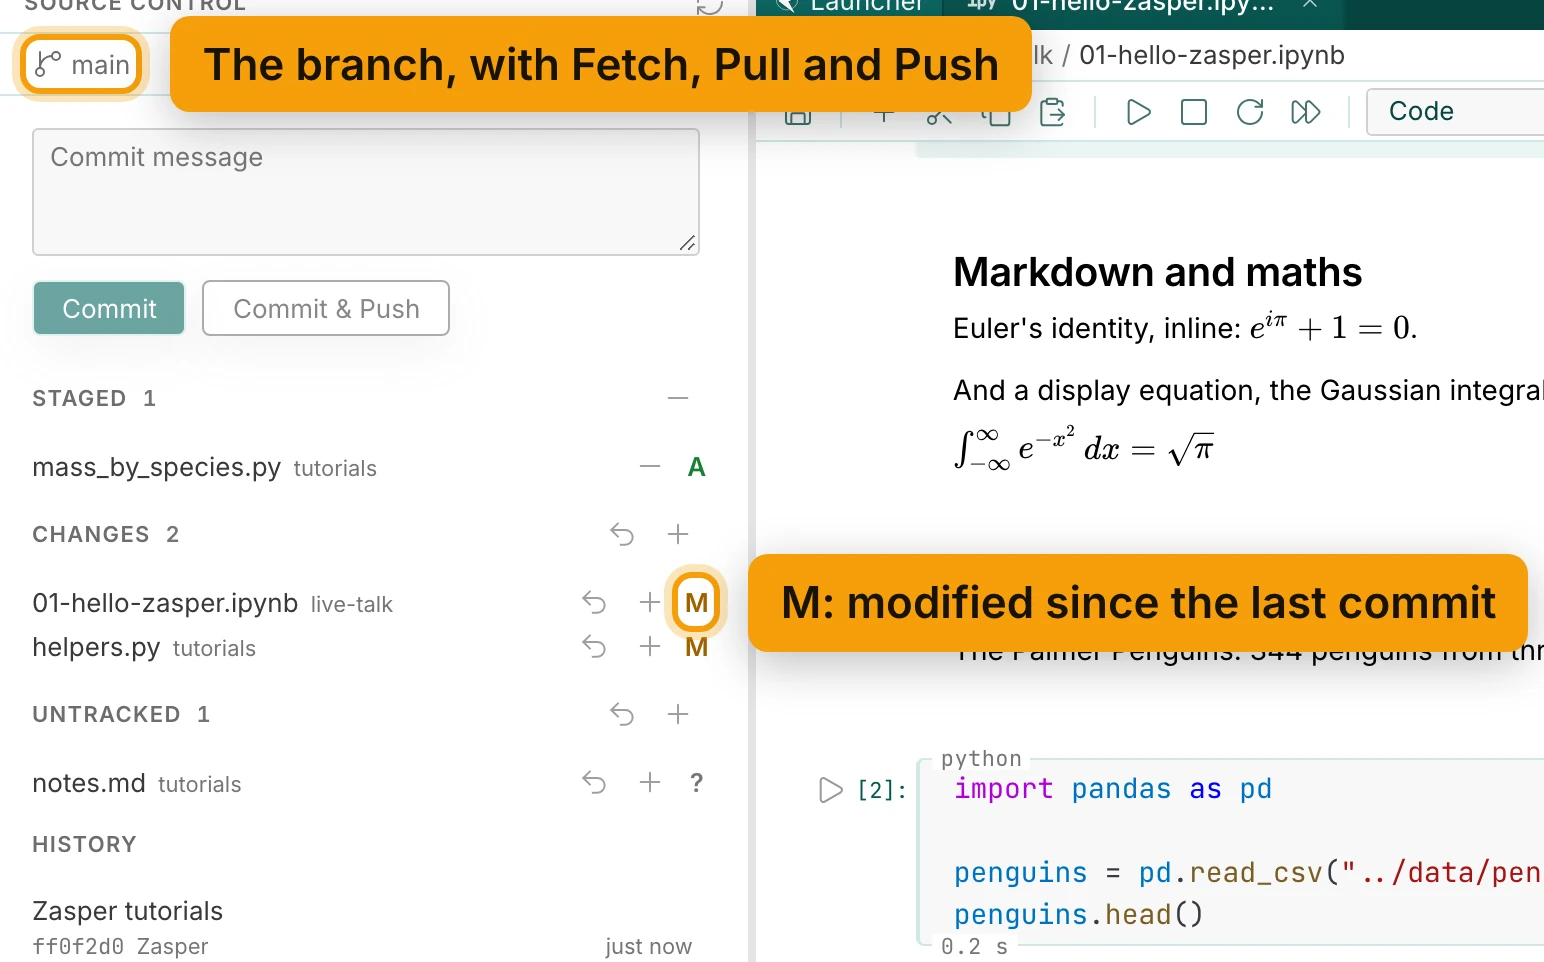The height and width of the screenshot is (962, 1544).
Task: Stage notes.md with its plus icon
Action: click(x=650, y=782)
